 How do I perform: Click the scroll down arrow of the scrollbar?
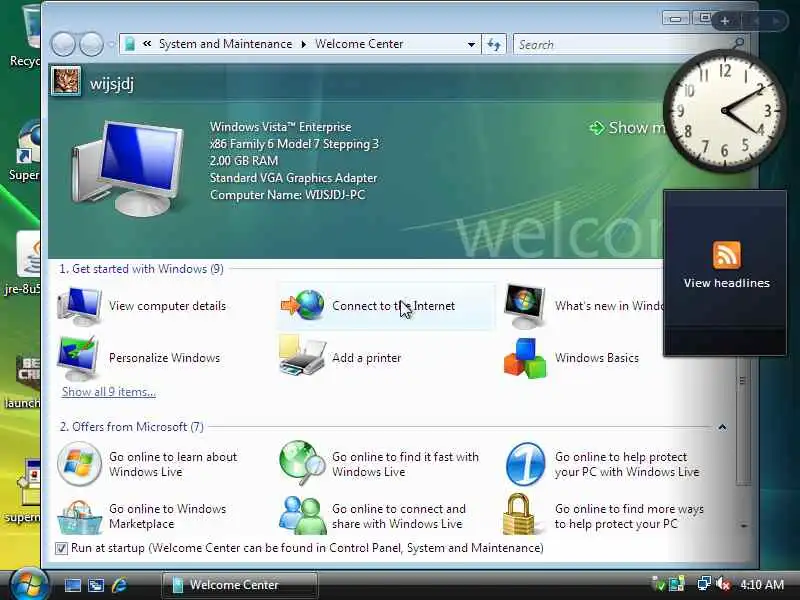click(x=743, y=526)
